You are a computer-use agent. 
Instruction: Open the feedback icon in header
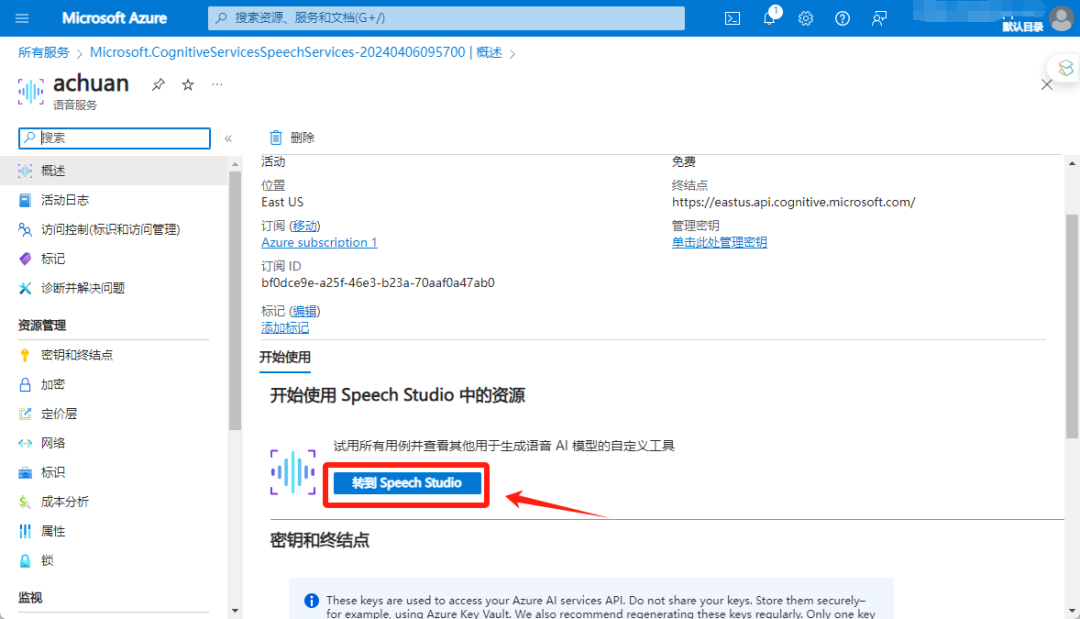point(879,19)
